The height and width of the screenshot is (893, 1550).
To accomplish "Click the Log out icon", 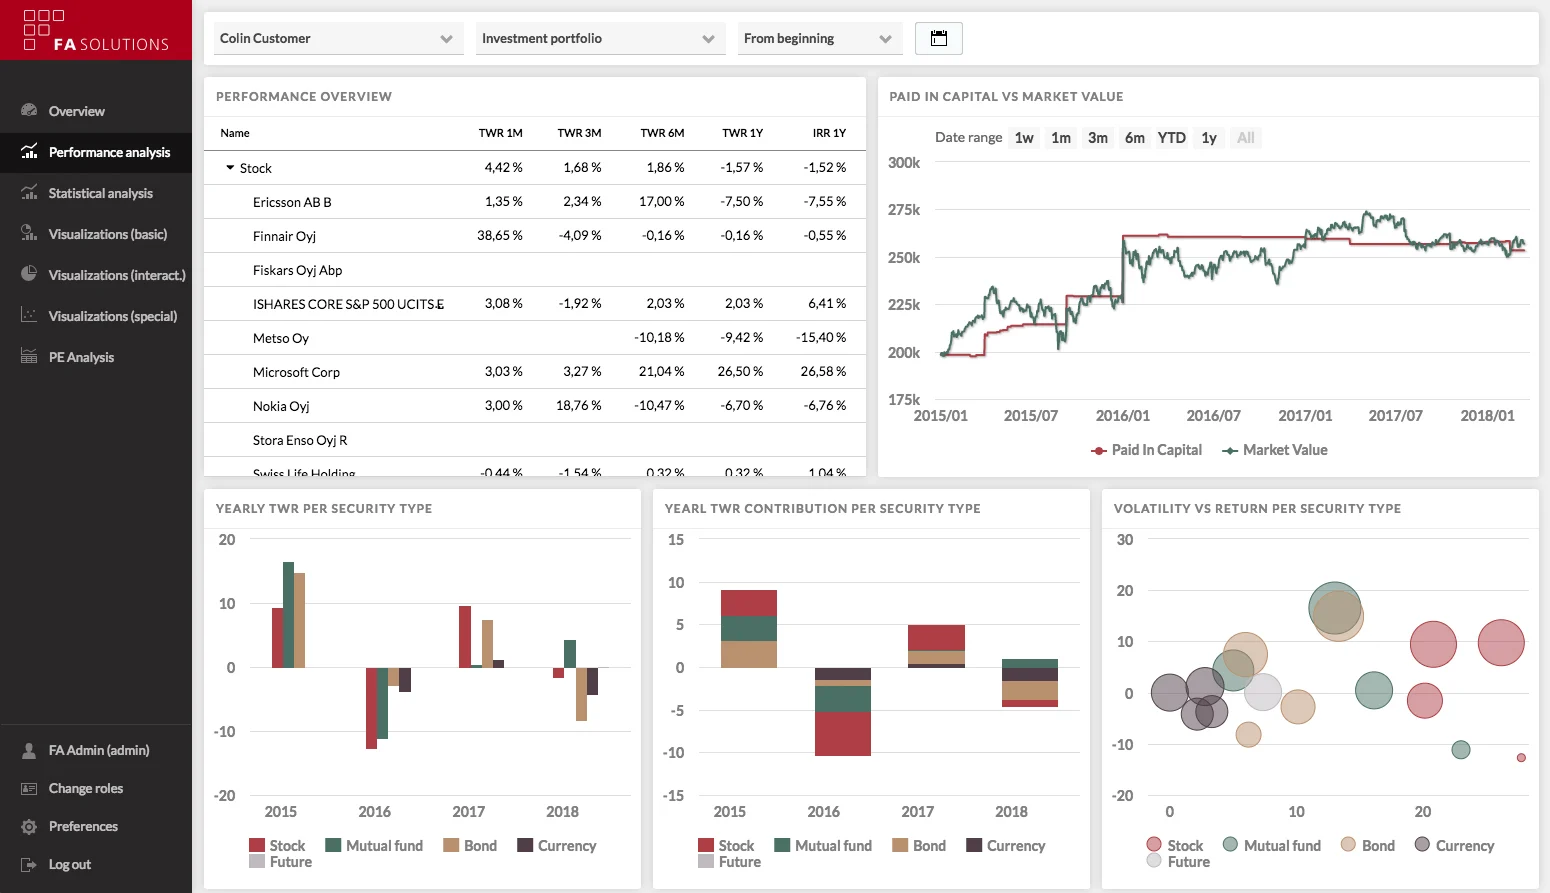I will pos(29,864).
